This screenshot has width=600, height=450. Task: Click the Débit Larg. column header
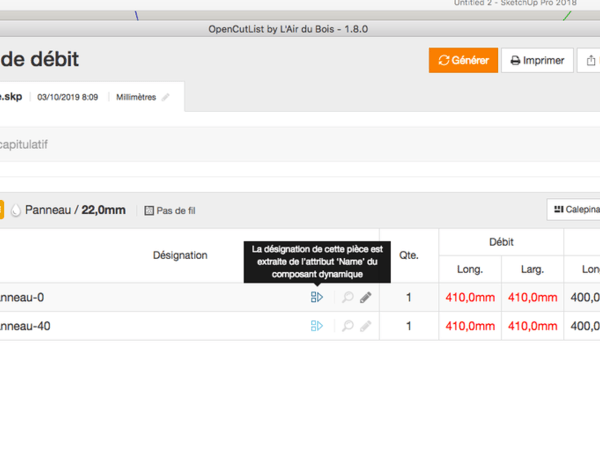point(532,269)
